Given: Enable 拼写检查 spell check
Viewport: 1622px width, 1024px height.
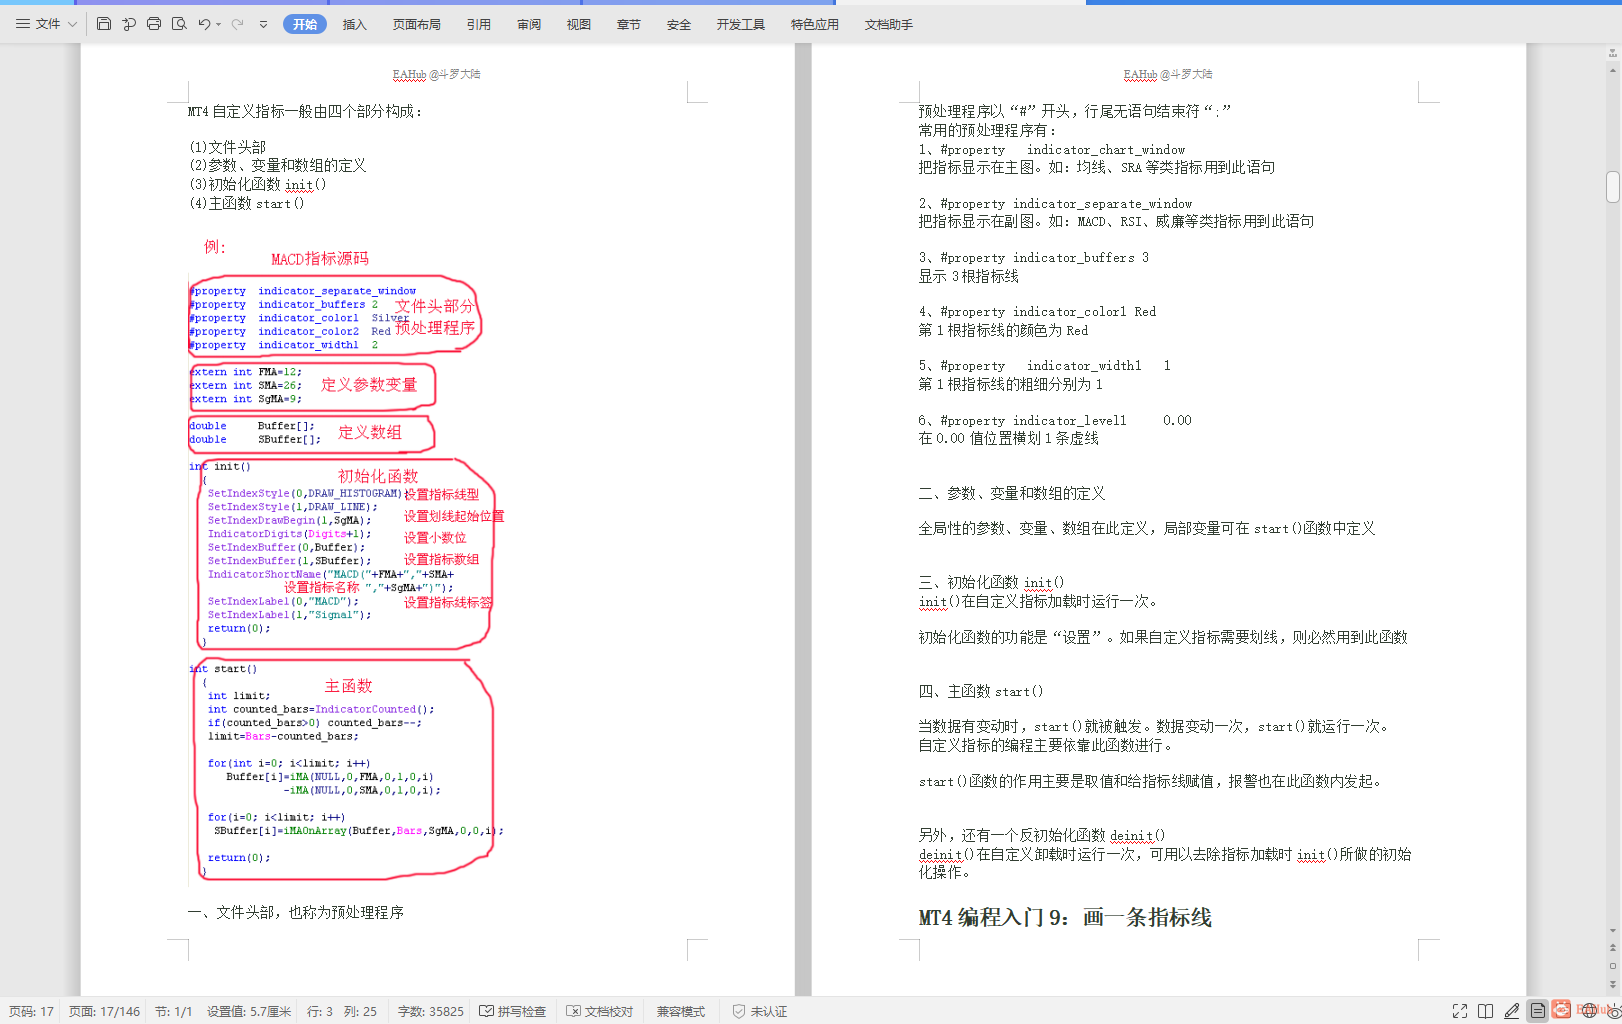Looking at the screenshot, I should pyautogui.click(x=513, y=1011).
